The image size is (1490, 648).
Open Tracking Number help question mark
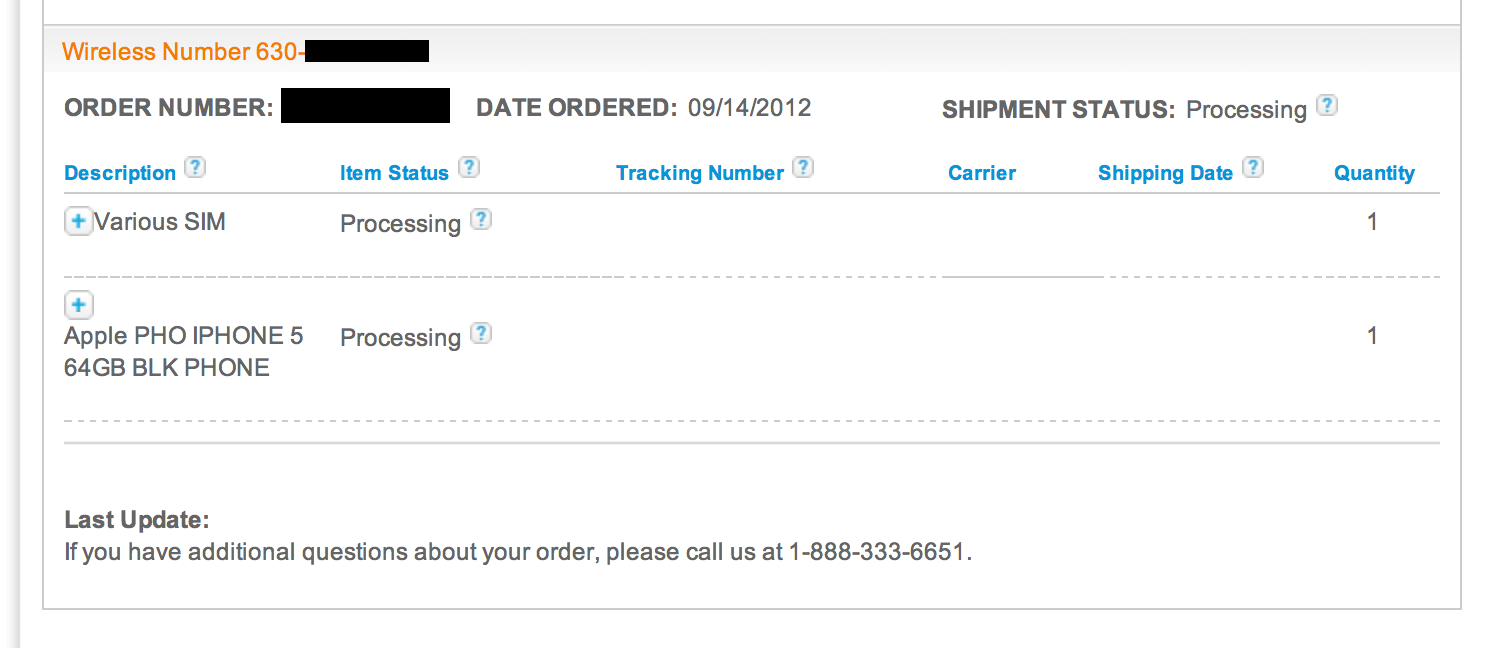coord(803,167)
